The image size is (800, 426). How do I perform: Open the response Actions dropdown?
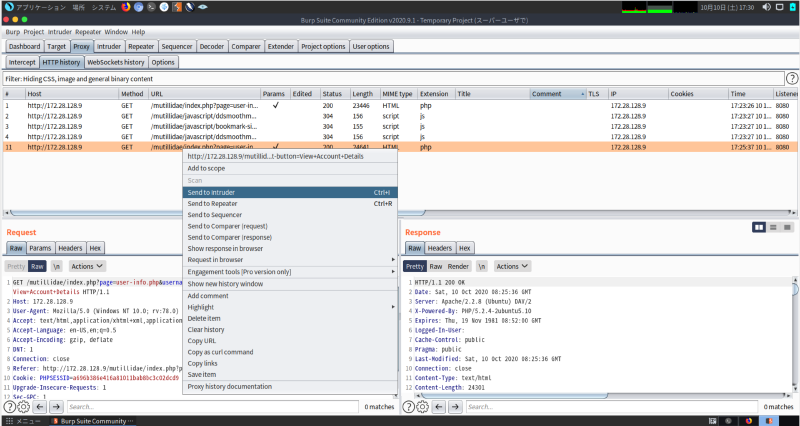click(512, 267)
